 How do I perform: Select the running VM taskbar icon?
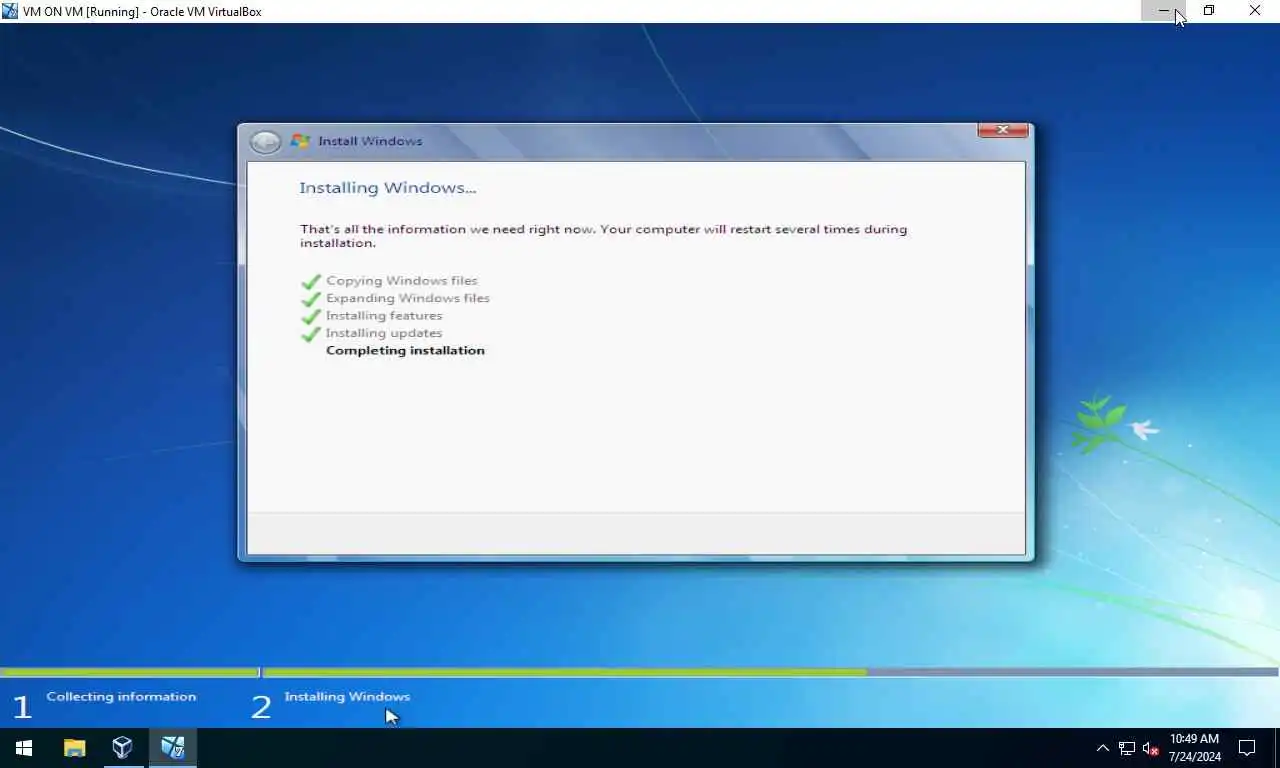pyautogui.click(x=173, y=748)
